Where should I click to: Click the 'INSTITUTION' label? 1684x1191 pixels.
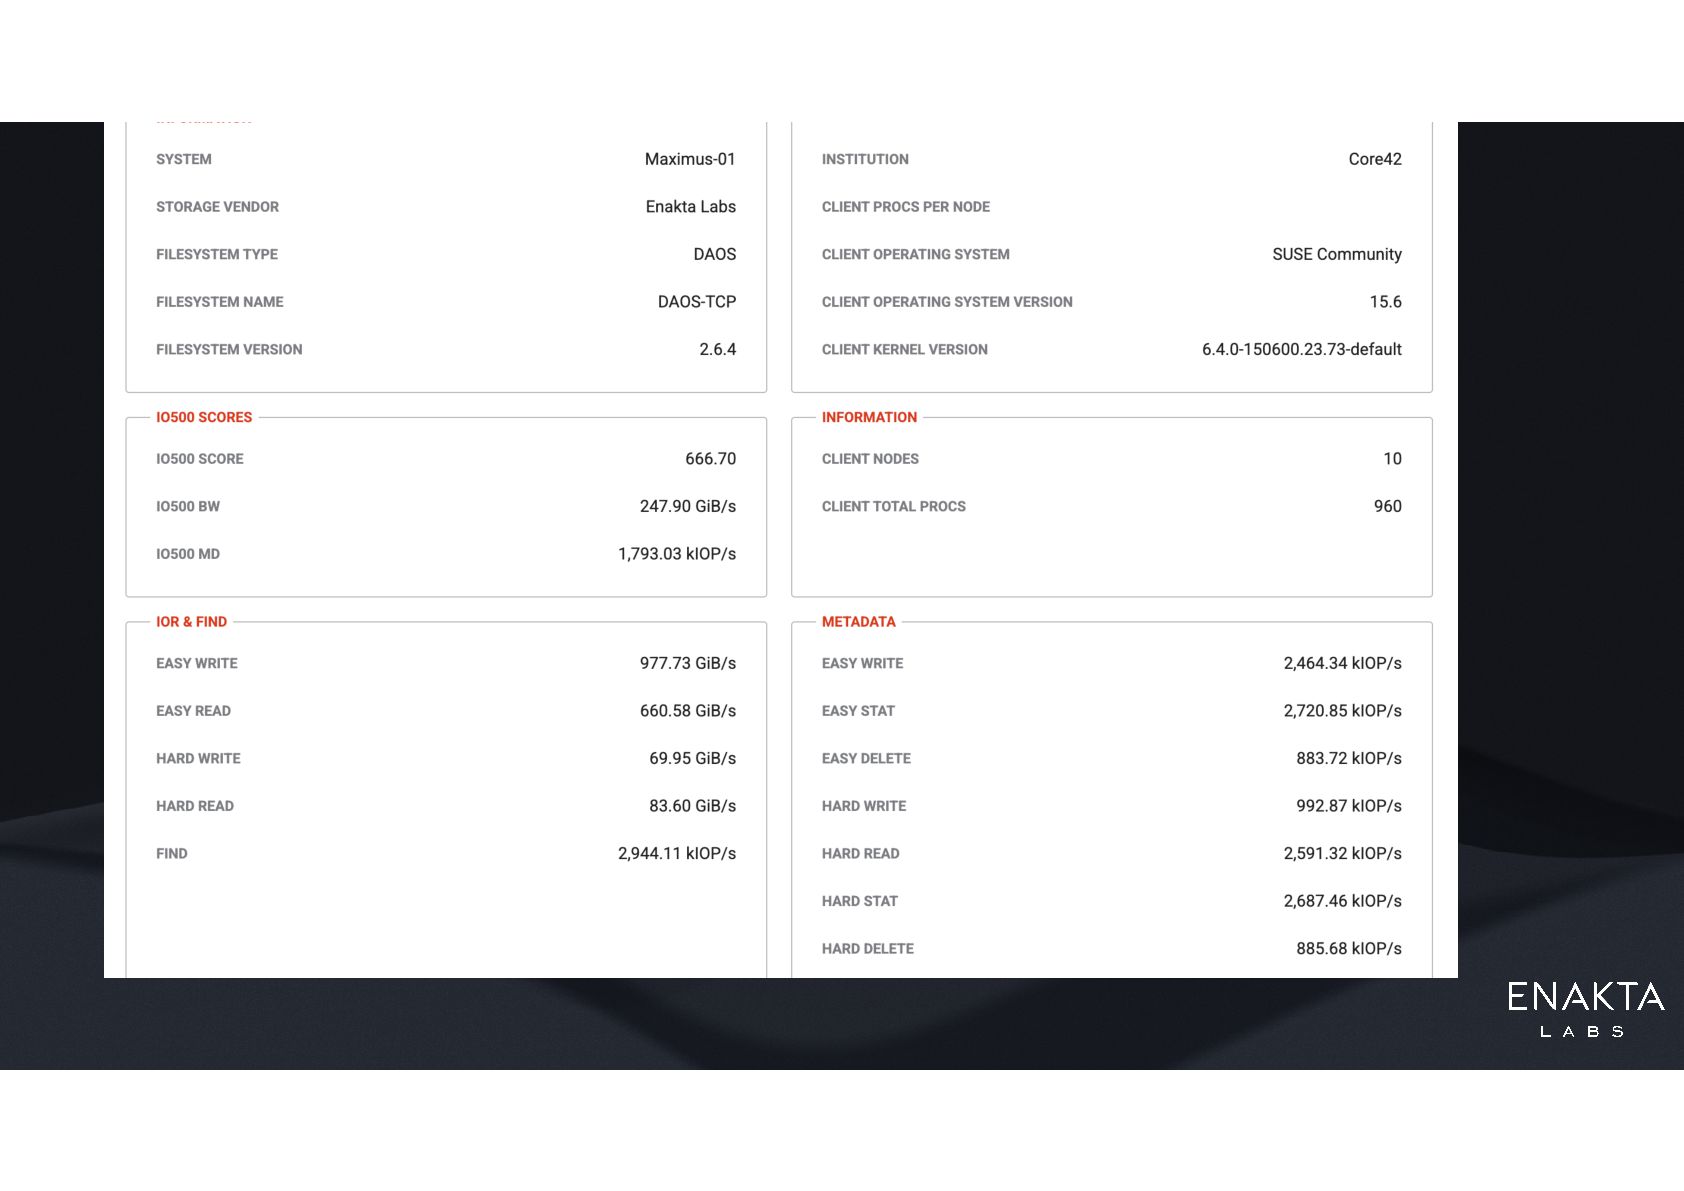(x=865, y=159)
